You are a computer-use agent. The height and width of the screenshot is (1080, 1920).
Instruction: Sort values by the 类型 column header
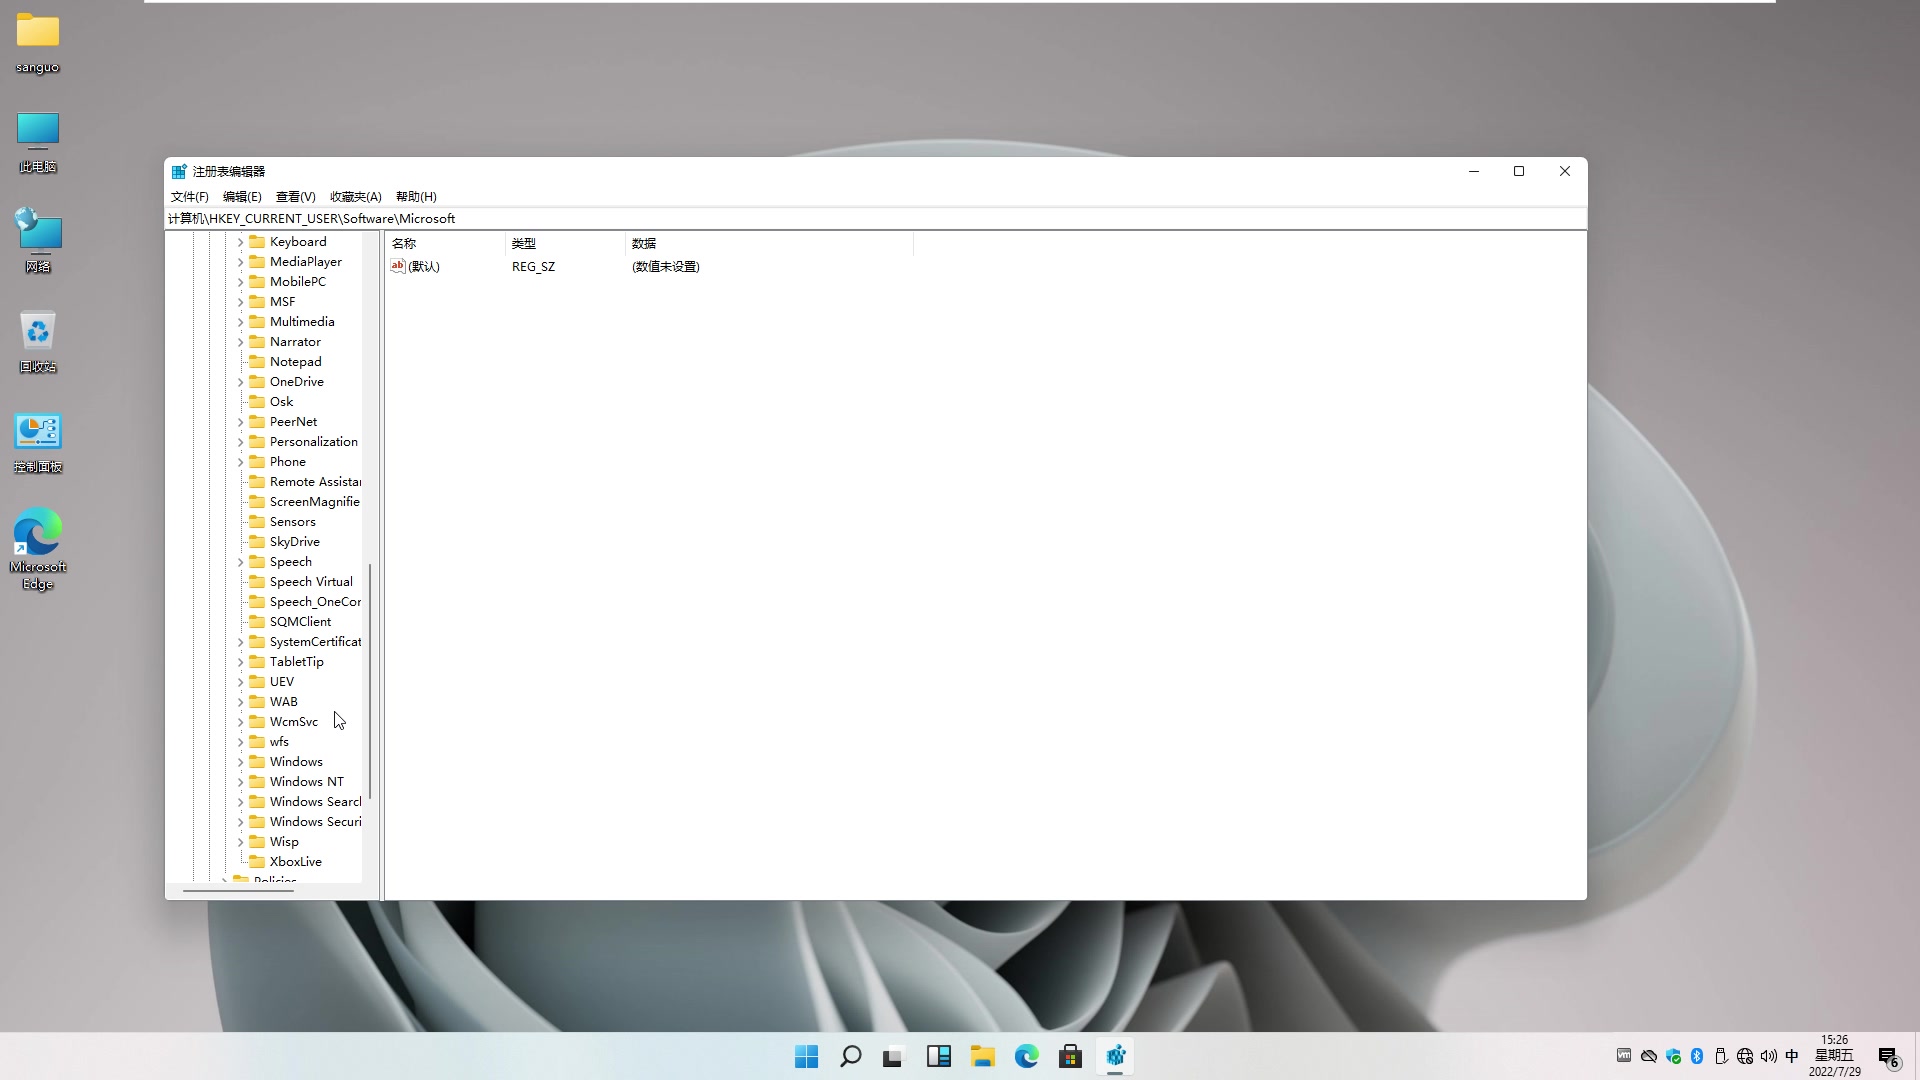coord(524,243)
